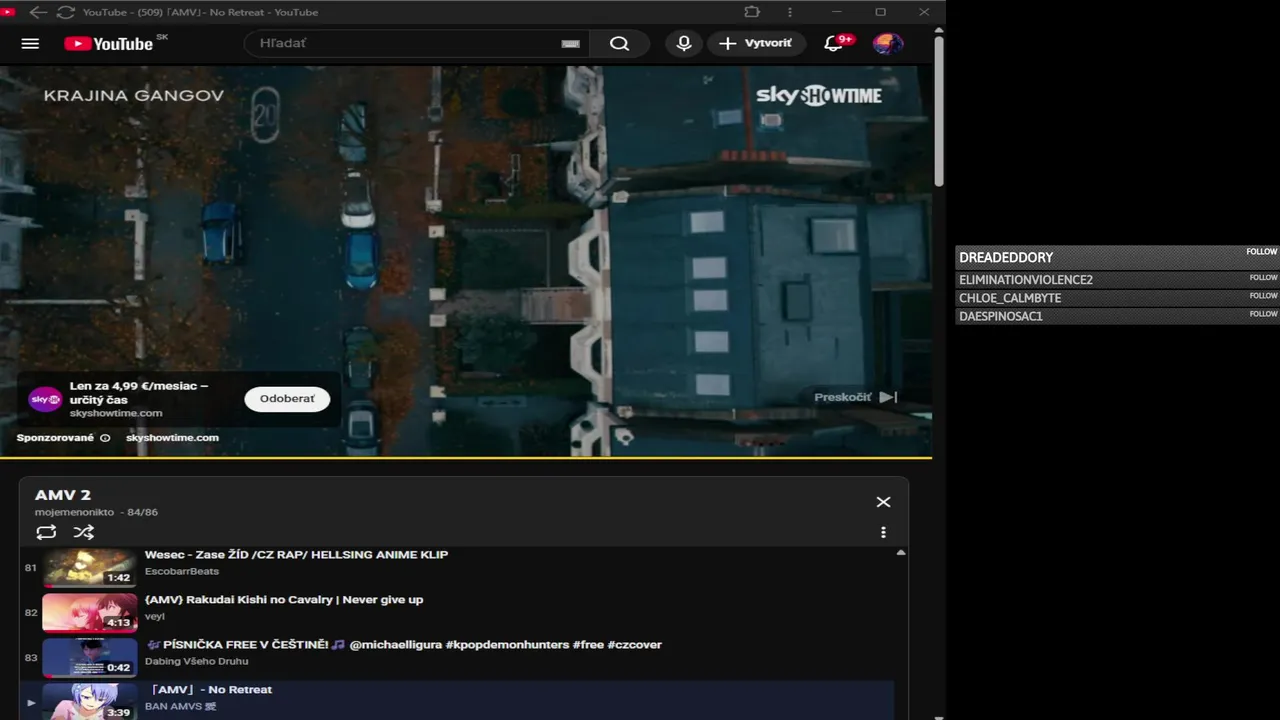This screenshot has width=1280, height=720.
Task: Click the SkyShowtime advertiser logo icon
Action: [45, 400]
